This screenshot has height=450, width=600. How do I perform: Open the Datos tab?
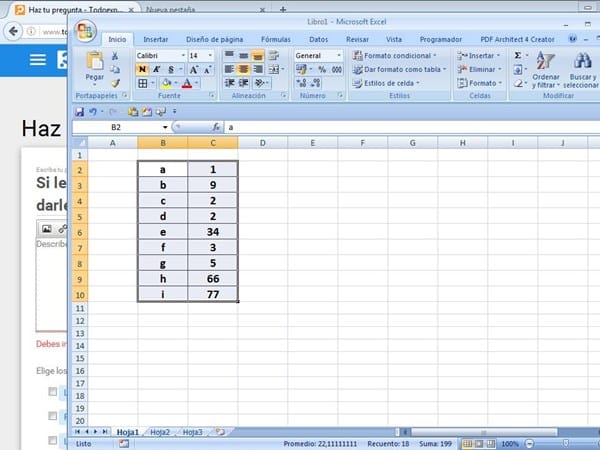(x=318, y=39)
